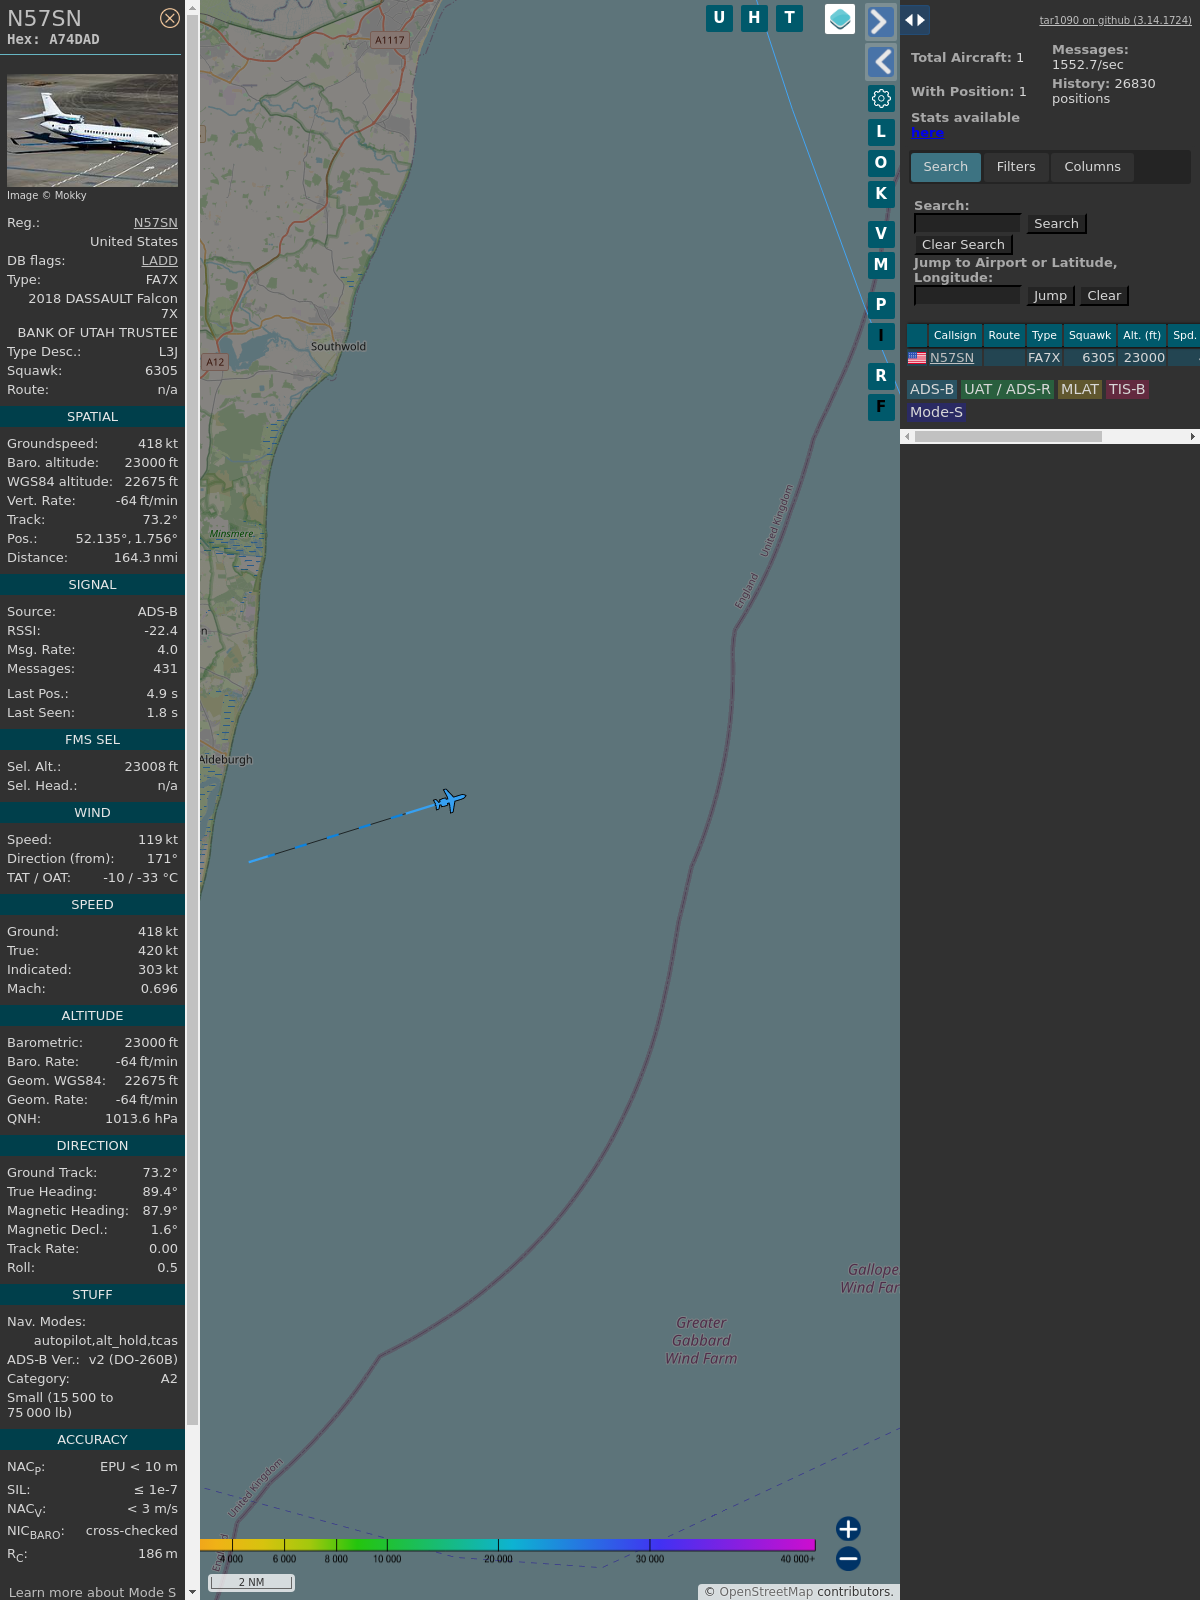Screen dimensions: 1200x1600
Task: Click the F follow button
Action: pos(881,407)
